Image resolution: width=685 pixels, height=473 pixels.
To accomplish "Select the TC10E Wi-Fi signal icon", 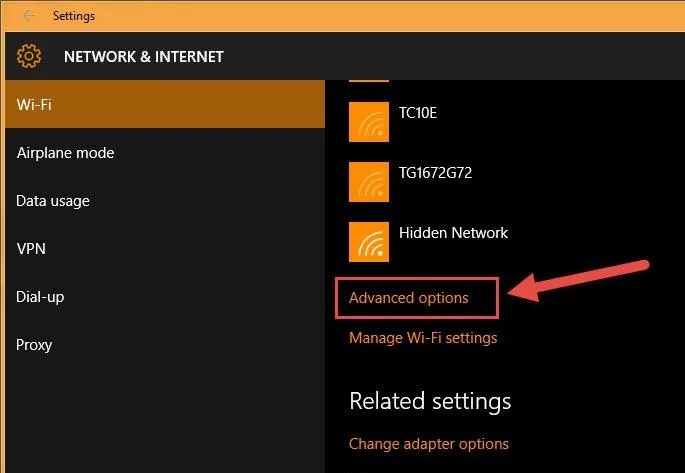I will pyautogui.click(x=369, y=122).
